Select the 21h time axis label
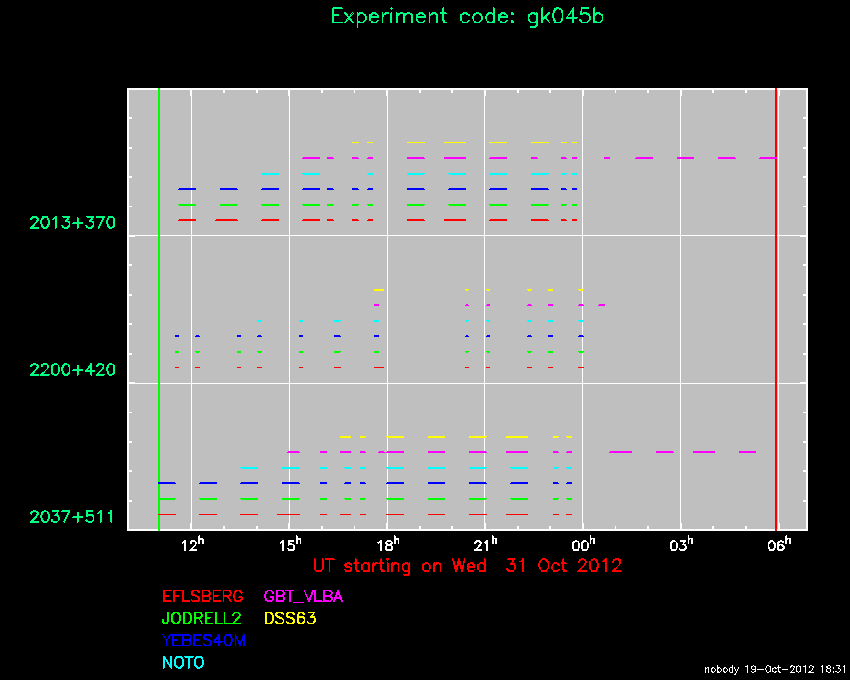The height and width of the screenshot is (680, 850). (x=485, y=544)
